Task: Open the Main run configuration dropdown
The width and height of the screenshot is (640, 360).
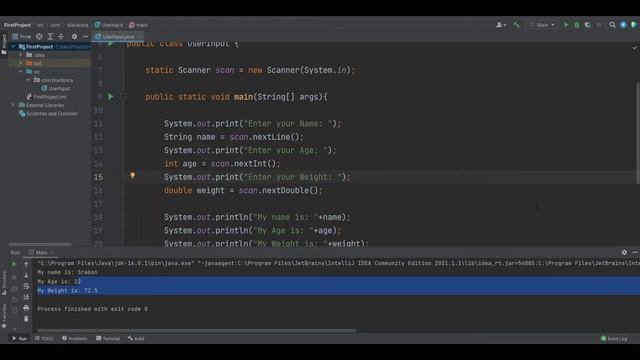Action: 542,25
